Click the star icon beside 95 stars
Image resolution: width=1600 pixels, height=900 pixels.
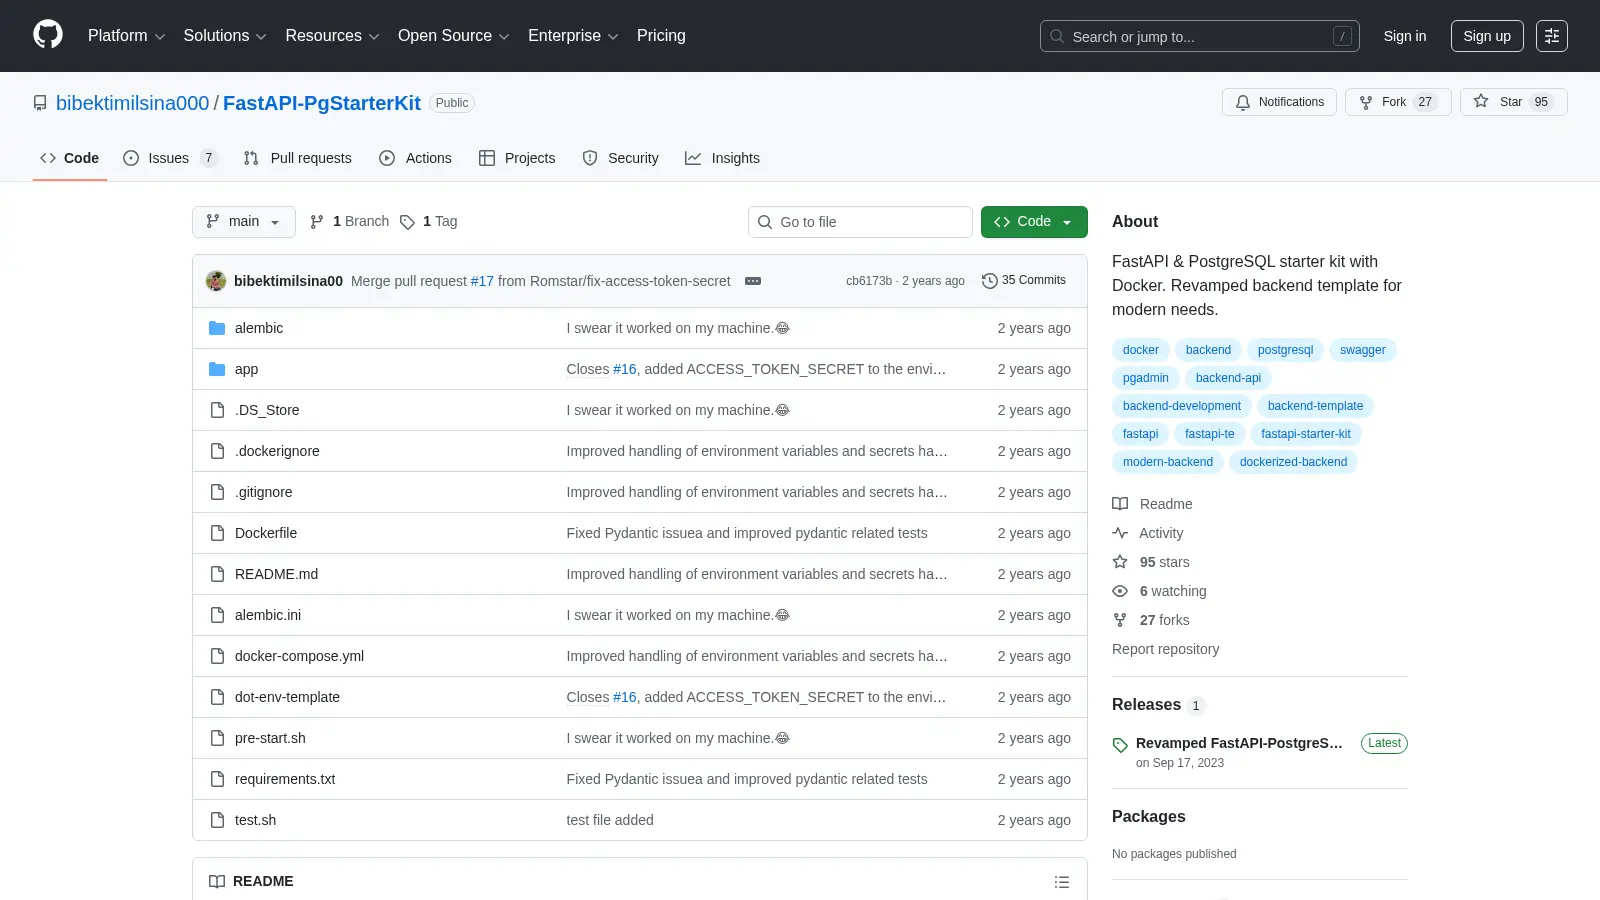pos(1120,562)
